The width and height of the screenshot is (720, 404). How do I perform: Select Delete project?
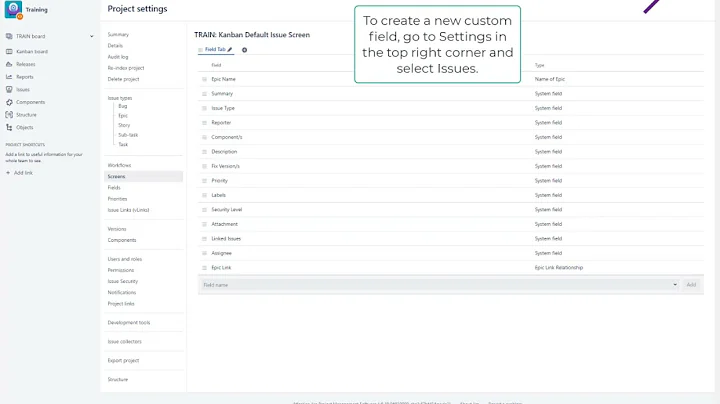[124, 79]
